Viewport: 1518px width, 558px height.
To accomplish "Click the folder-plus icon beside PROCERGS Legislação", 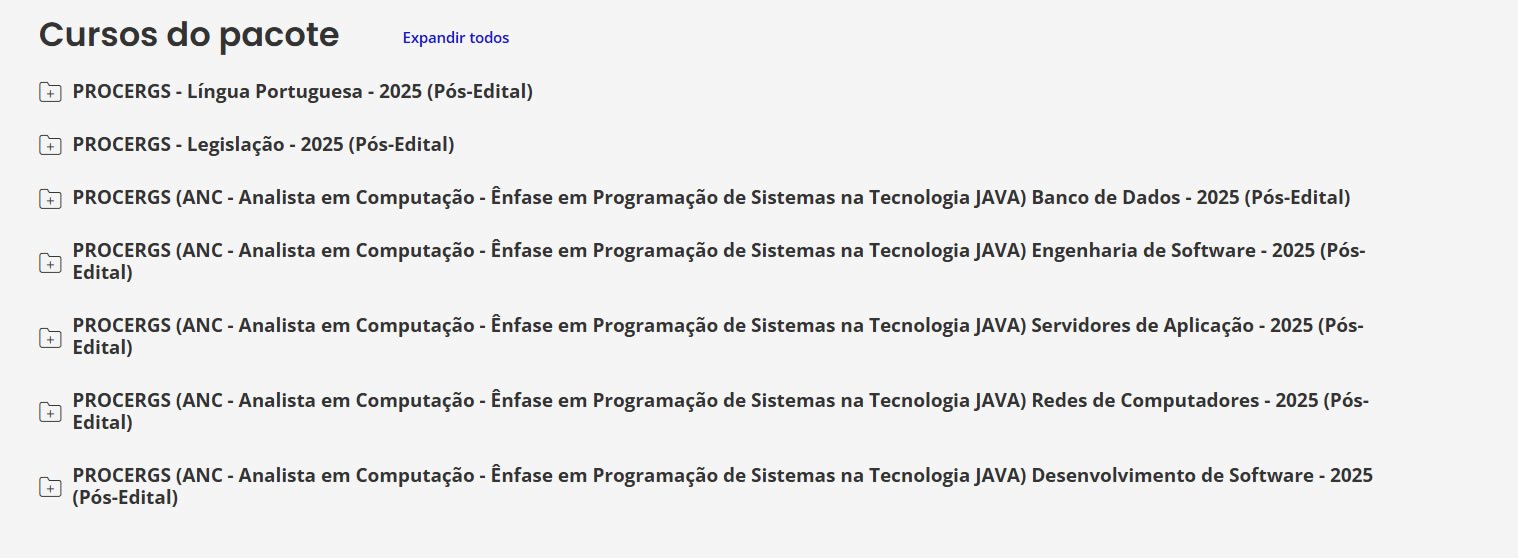I will pyautogui.click(x=50, y=146).
